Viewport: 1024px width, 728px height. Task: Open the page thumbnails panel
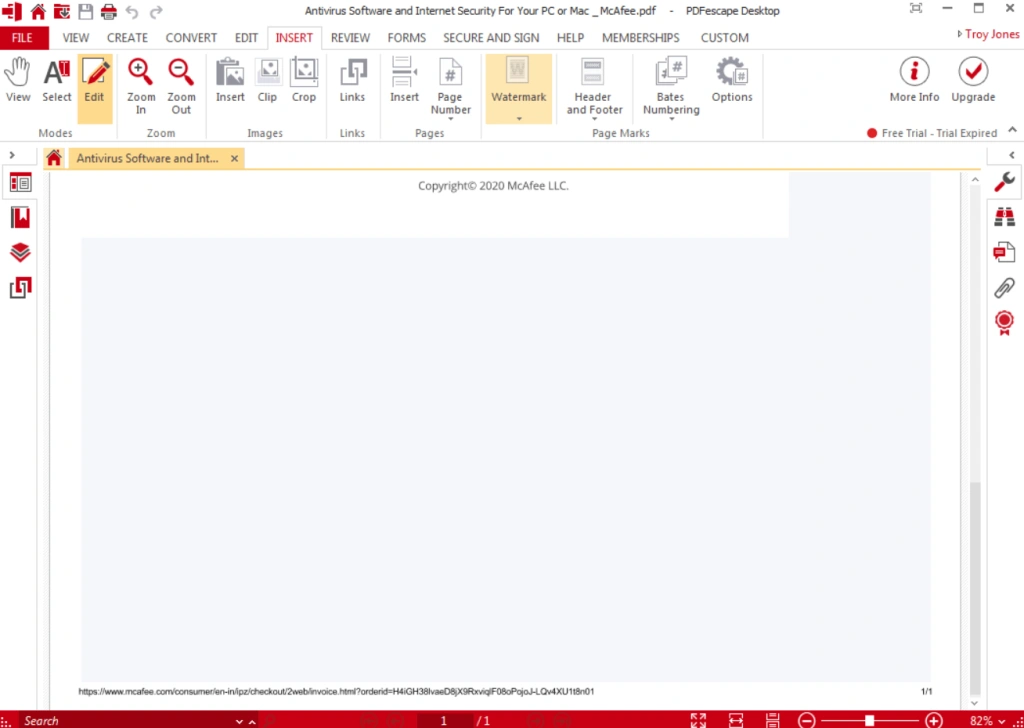[20, 183]
